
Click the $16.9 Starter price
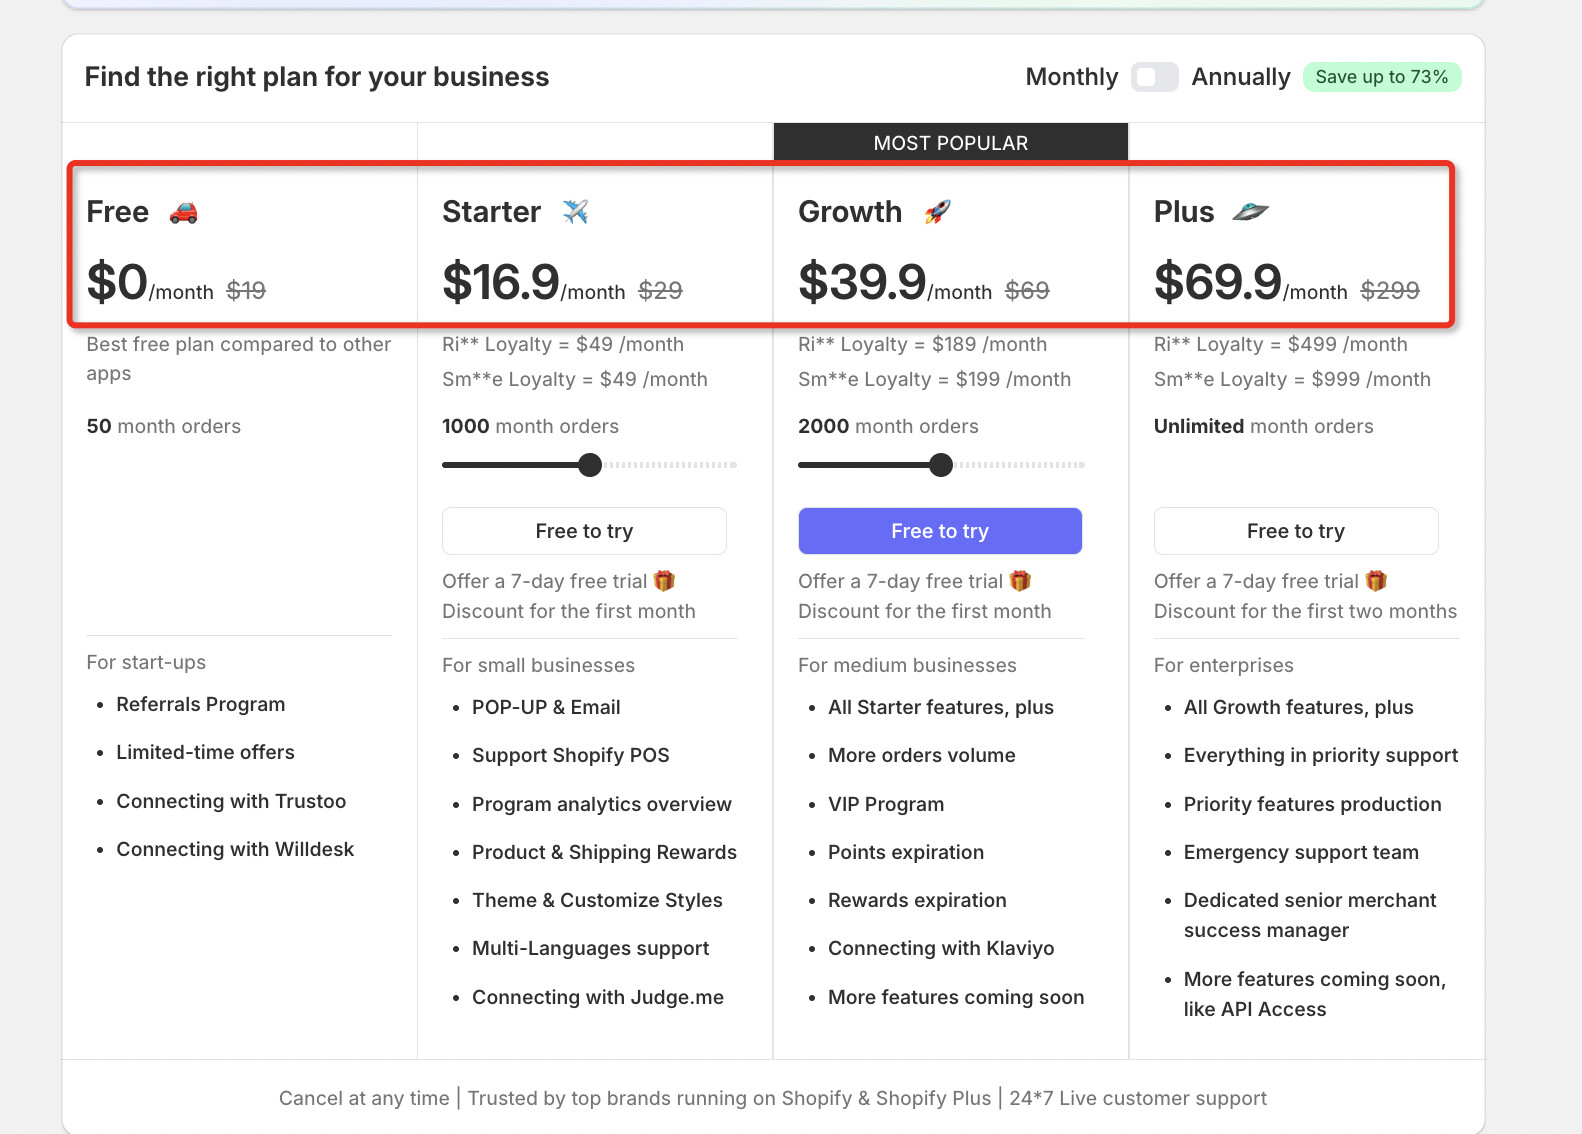(x=501, y=281)
